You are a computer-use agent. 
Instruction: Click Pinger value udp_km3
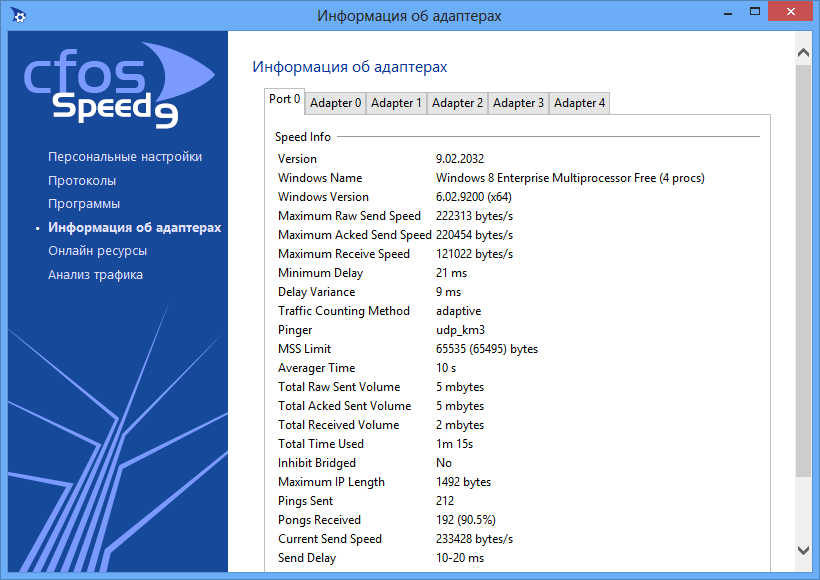point(460,330)
